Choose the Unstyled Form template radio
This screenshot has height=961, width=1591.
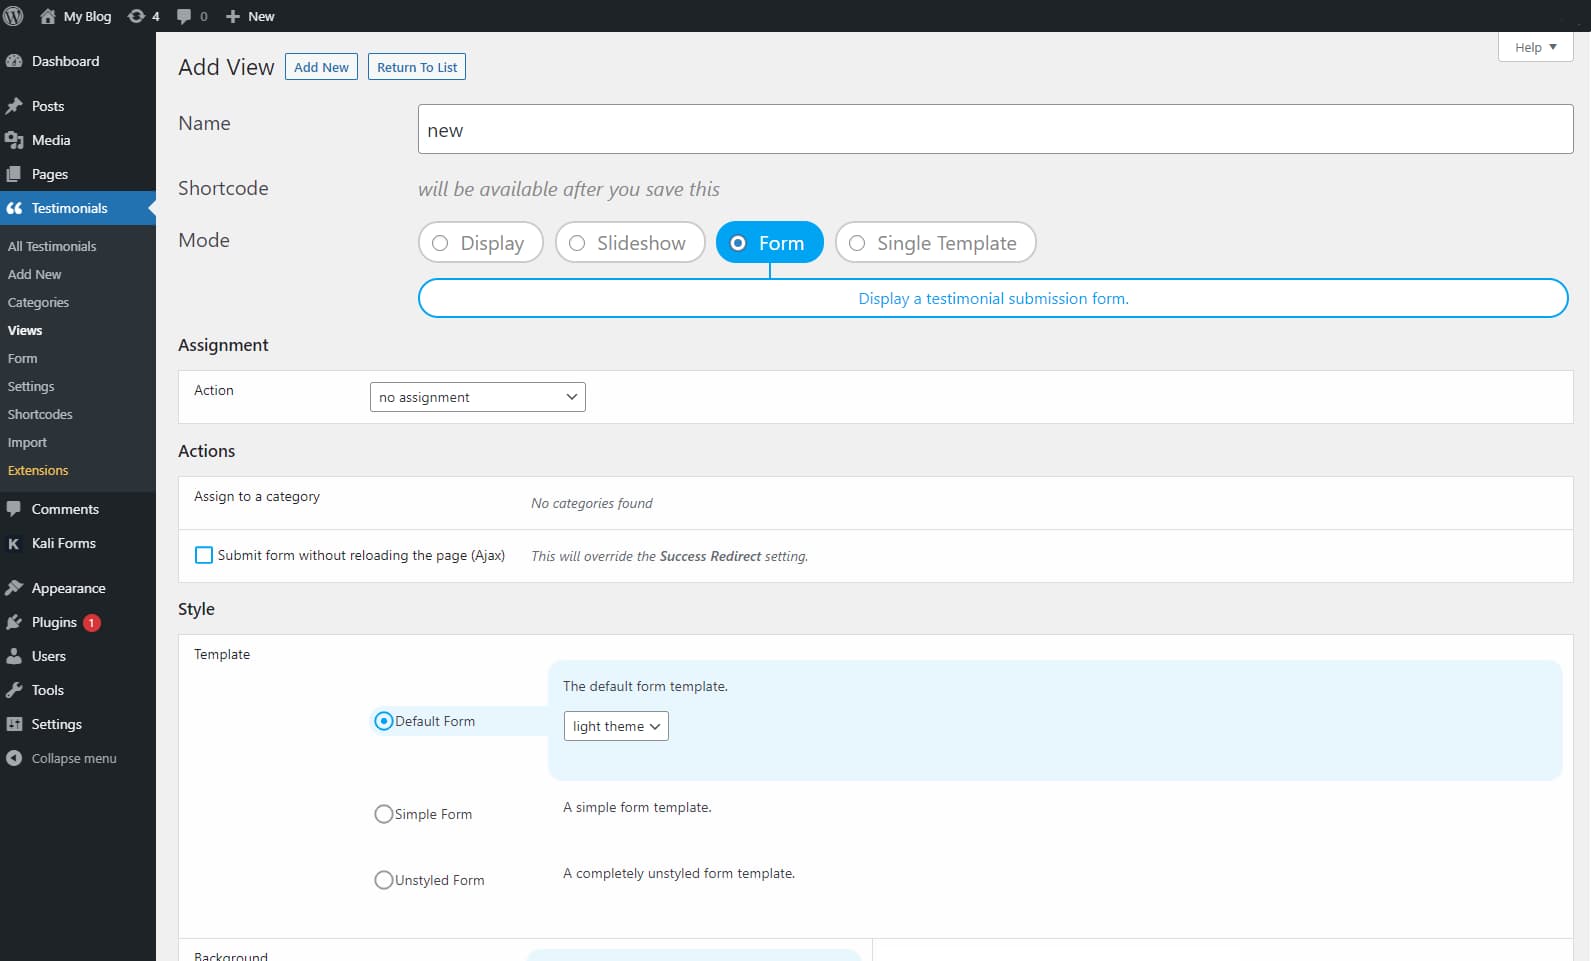pos(383,880)
